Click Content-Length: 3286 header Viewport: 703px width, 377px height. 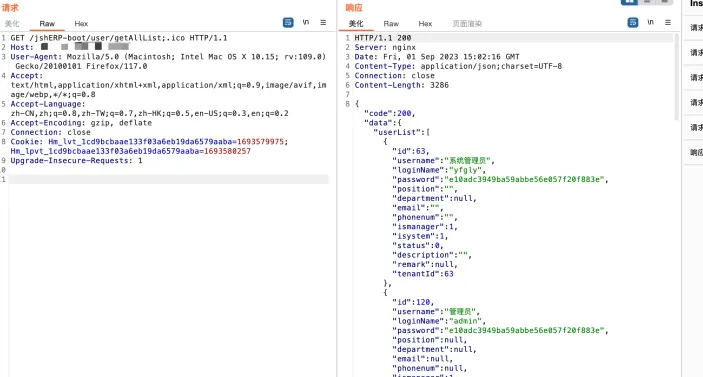[401, 85]
